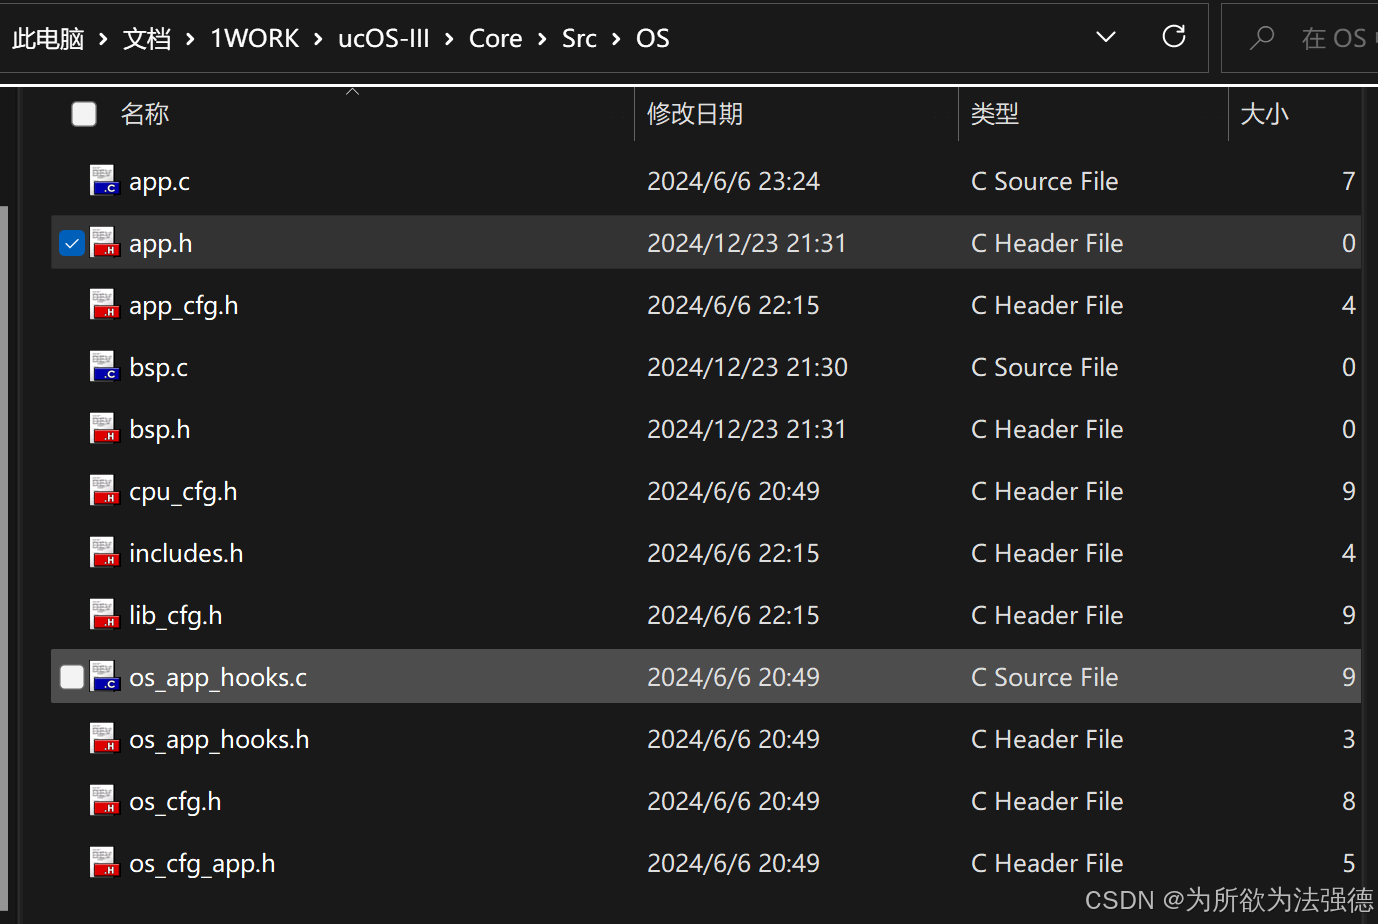Click the os_cfg_app.h header file icon
The height and width of the screenshot is (924, 1378).
105,862
